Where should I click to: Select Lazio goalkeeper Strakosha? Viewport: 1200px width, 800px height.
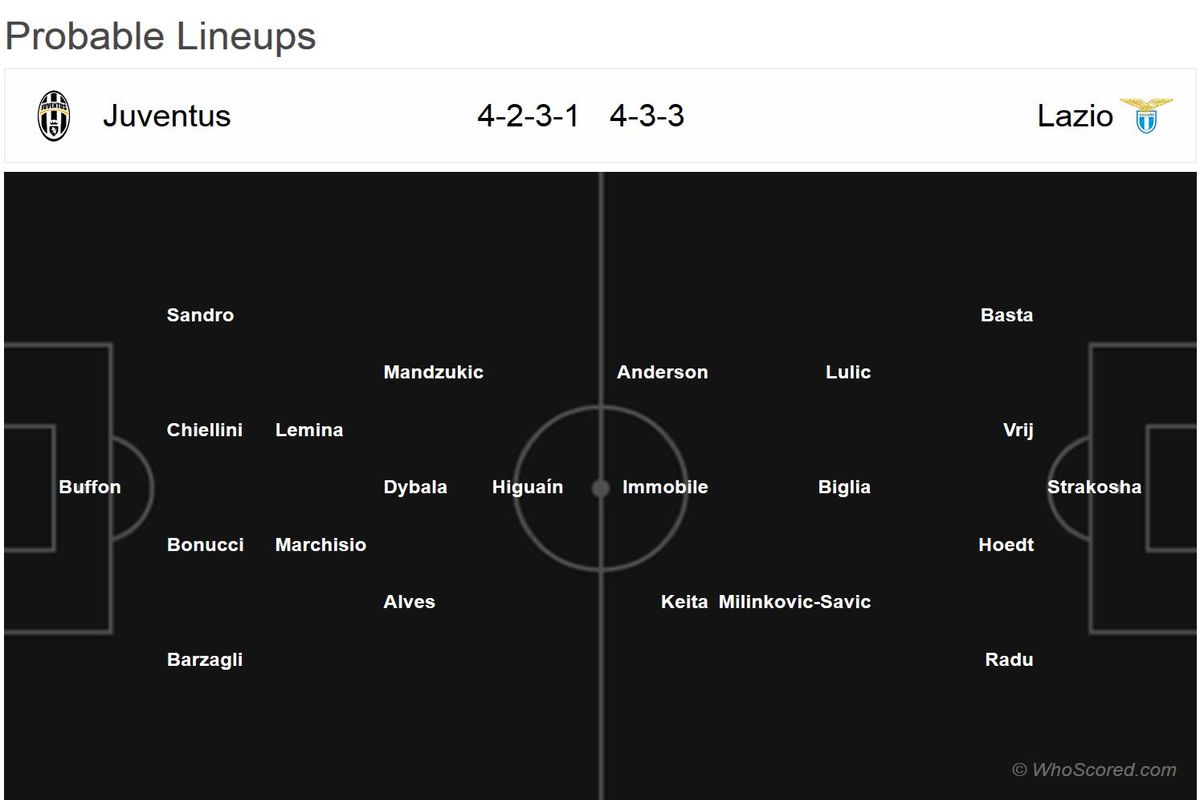pyautogui.click(x=1094, y=487)
